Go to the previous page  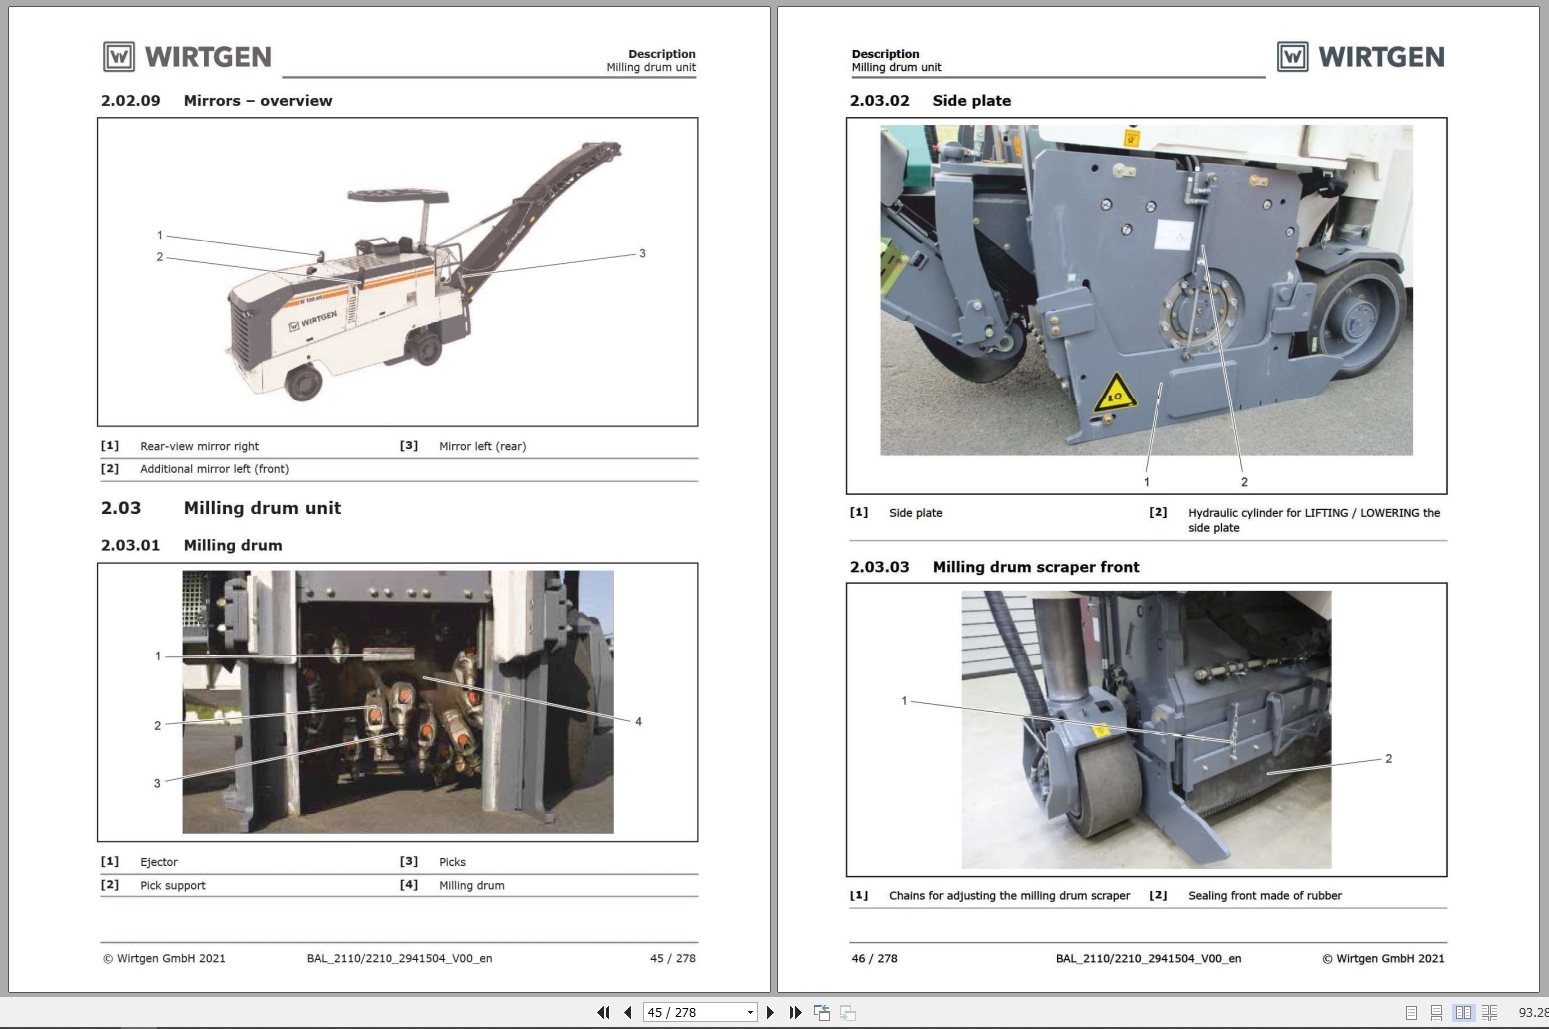627,1012
